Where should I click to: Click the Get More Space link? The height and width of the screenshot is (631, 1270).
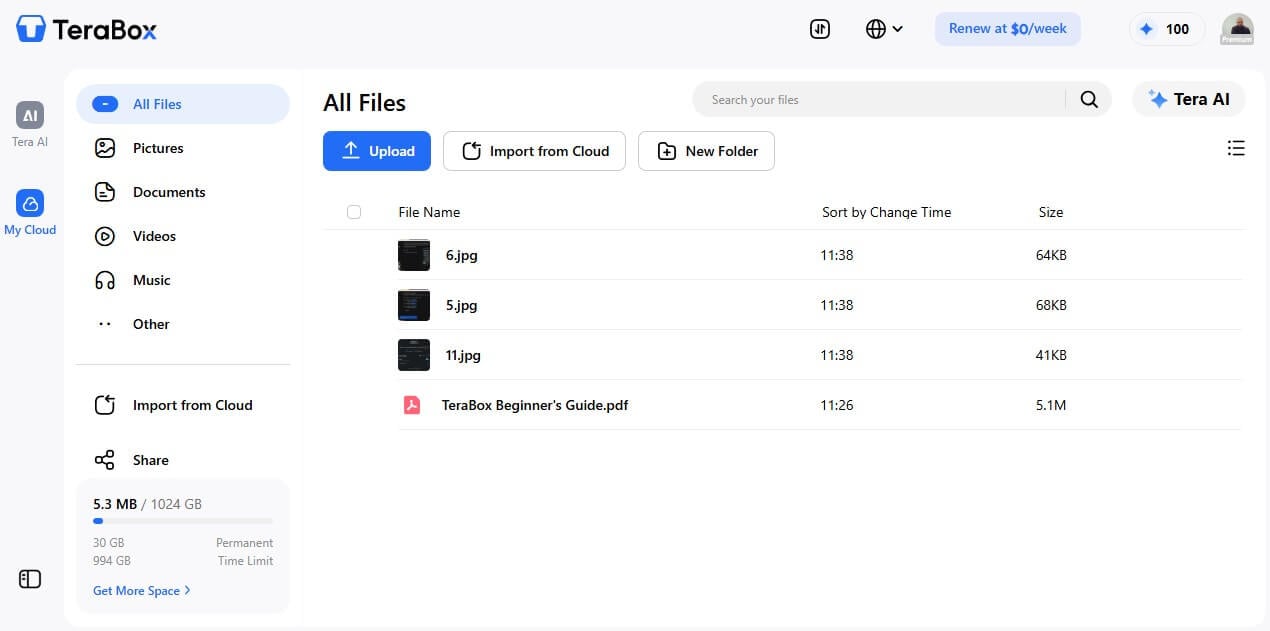[x=141, y=591]
